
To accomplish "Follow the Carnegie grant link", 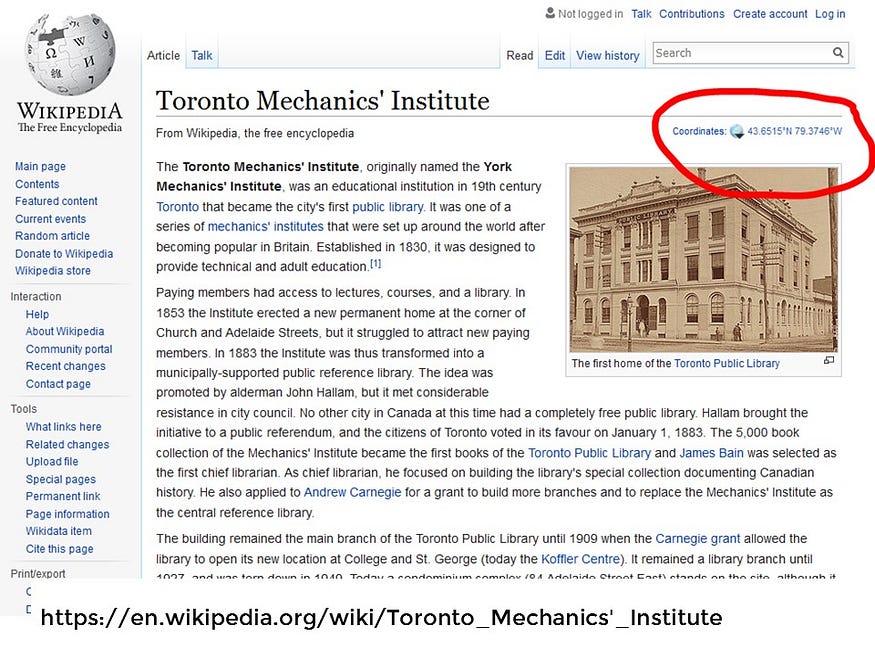I will tap(698, 539).
